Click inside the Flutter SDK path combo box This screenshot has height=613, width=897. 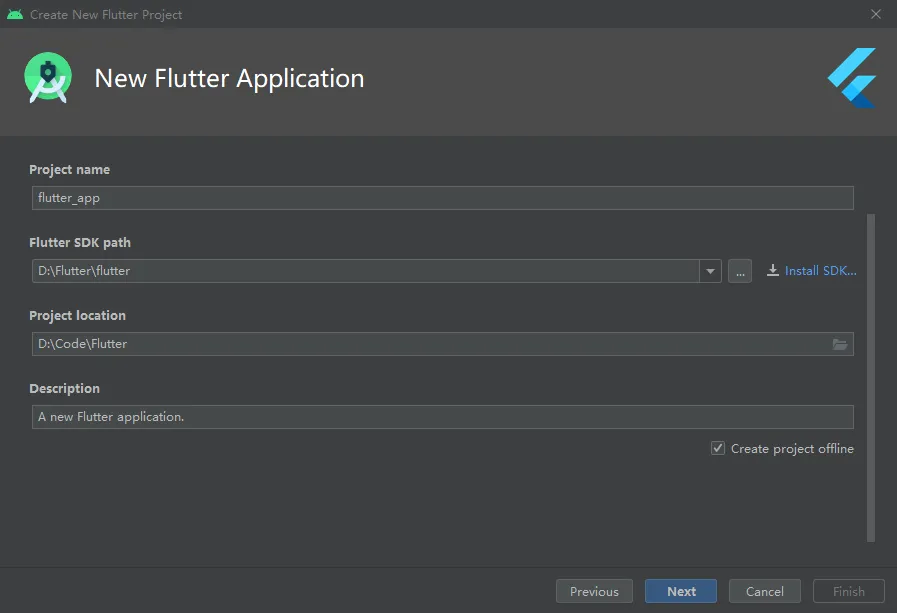(x=365, y=271)
